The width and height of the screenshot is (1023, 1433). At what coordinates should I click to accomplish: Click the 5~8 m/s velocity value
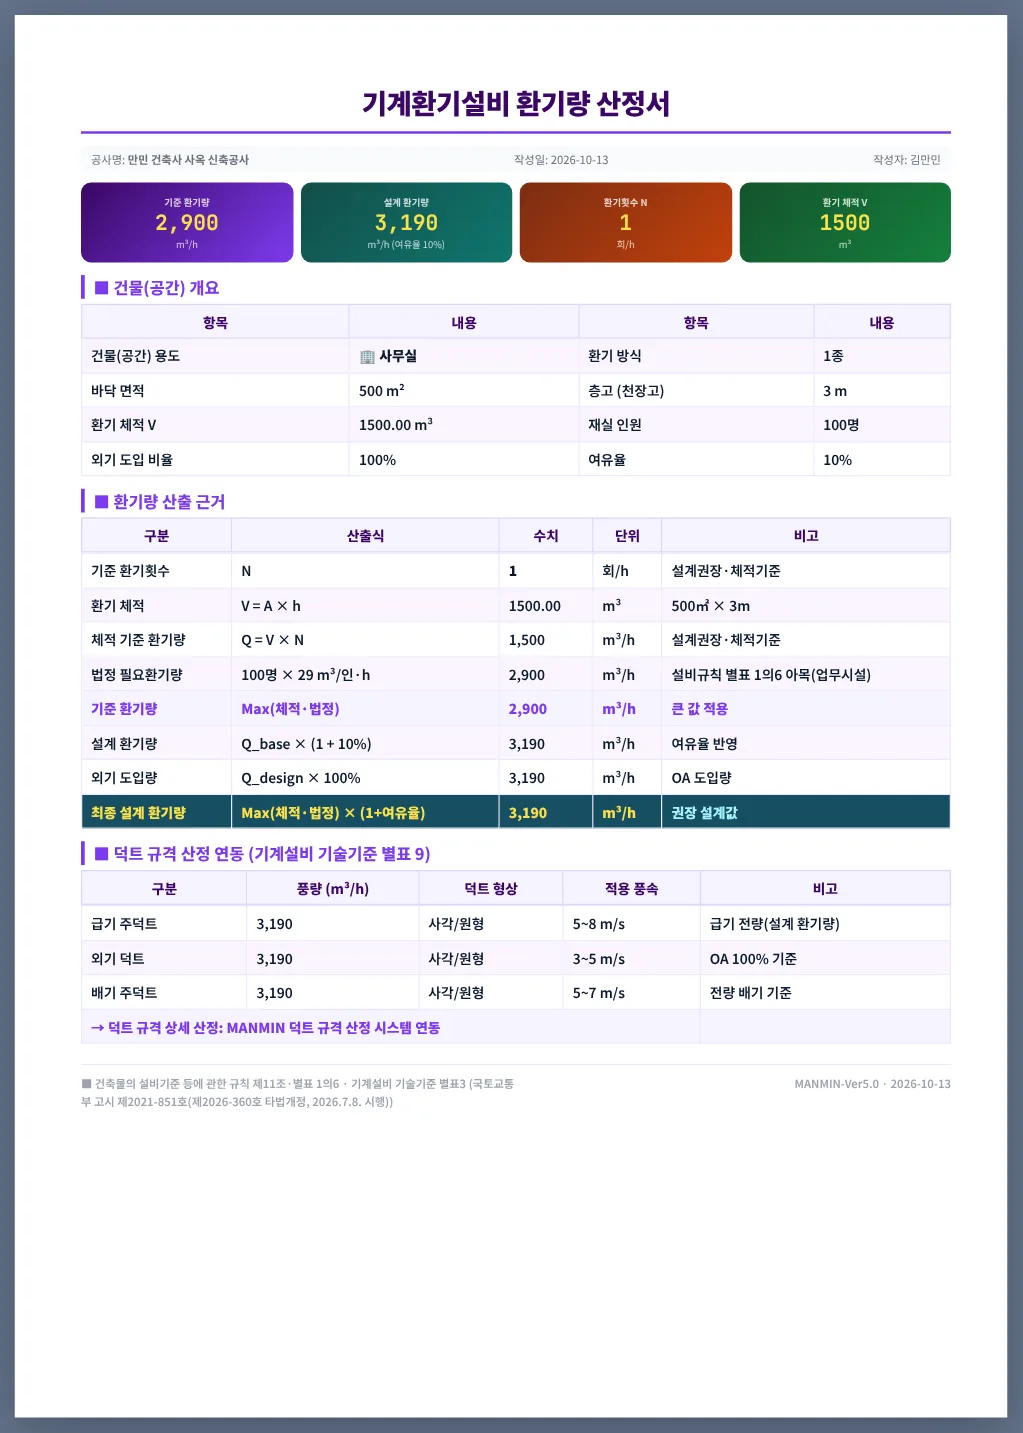pyautogui.click(x=599, y=924)
